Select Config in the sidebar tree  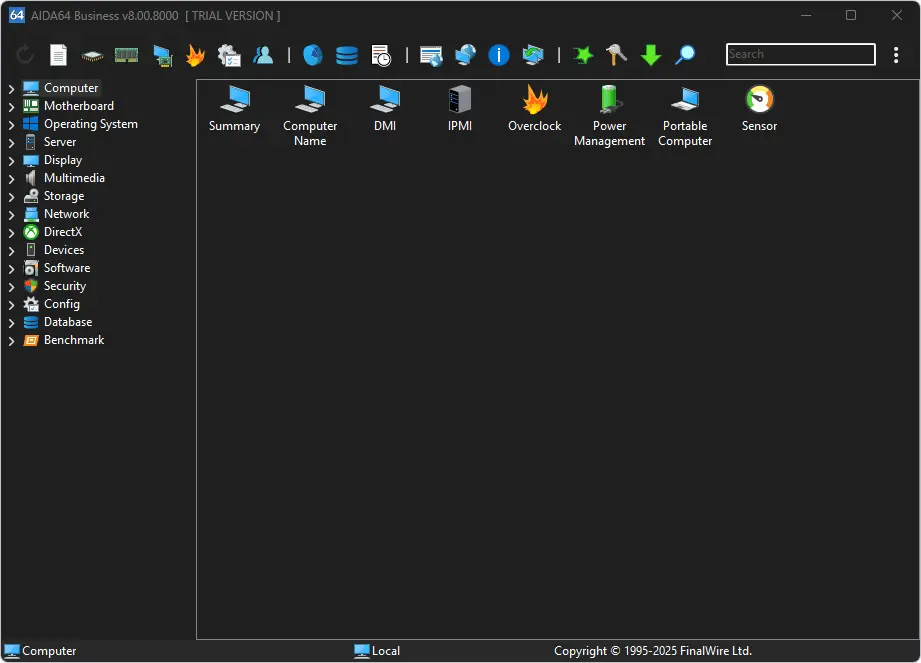pyautogui.click(x=62, y=304)
